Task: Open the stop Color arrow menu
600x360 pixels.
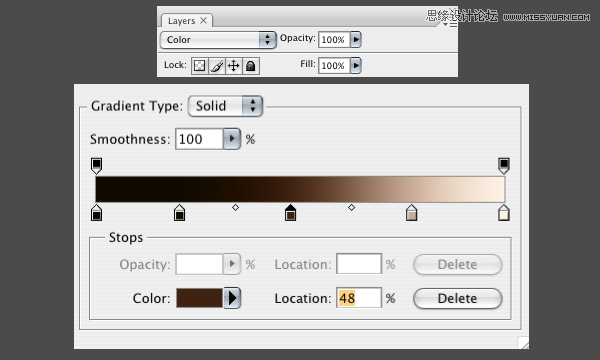Action: click(232, 298)
